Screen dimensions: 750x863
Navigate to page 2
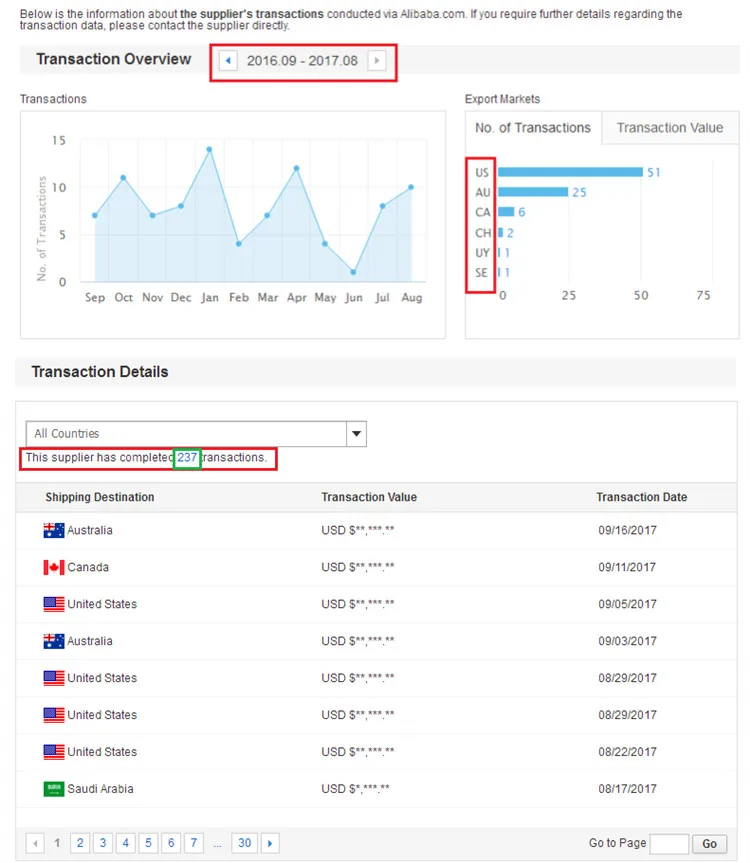pyautogui.click(x=80, y=843)
